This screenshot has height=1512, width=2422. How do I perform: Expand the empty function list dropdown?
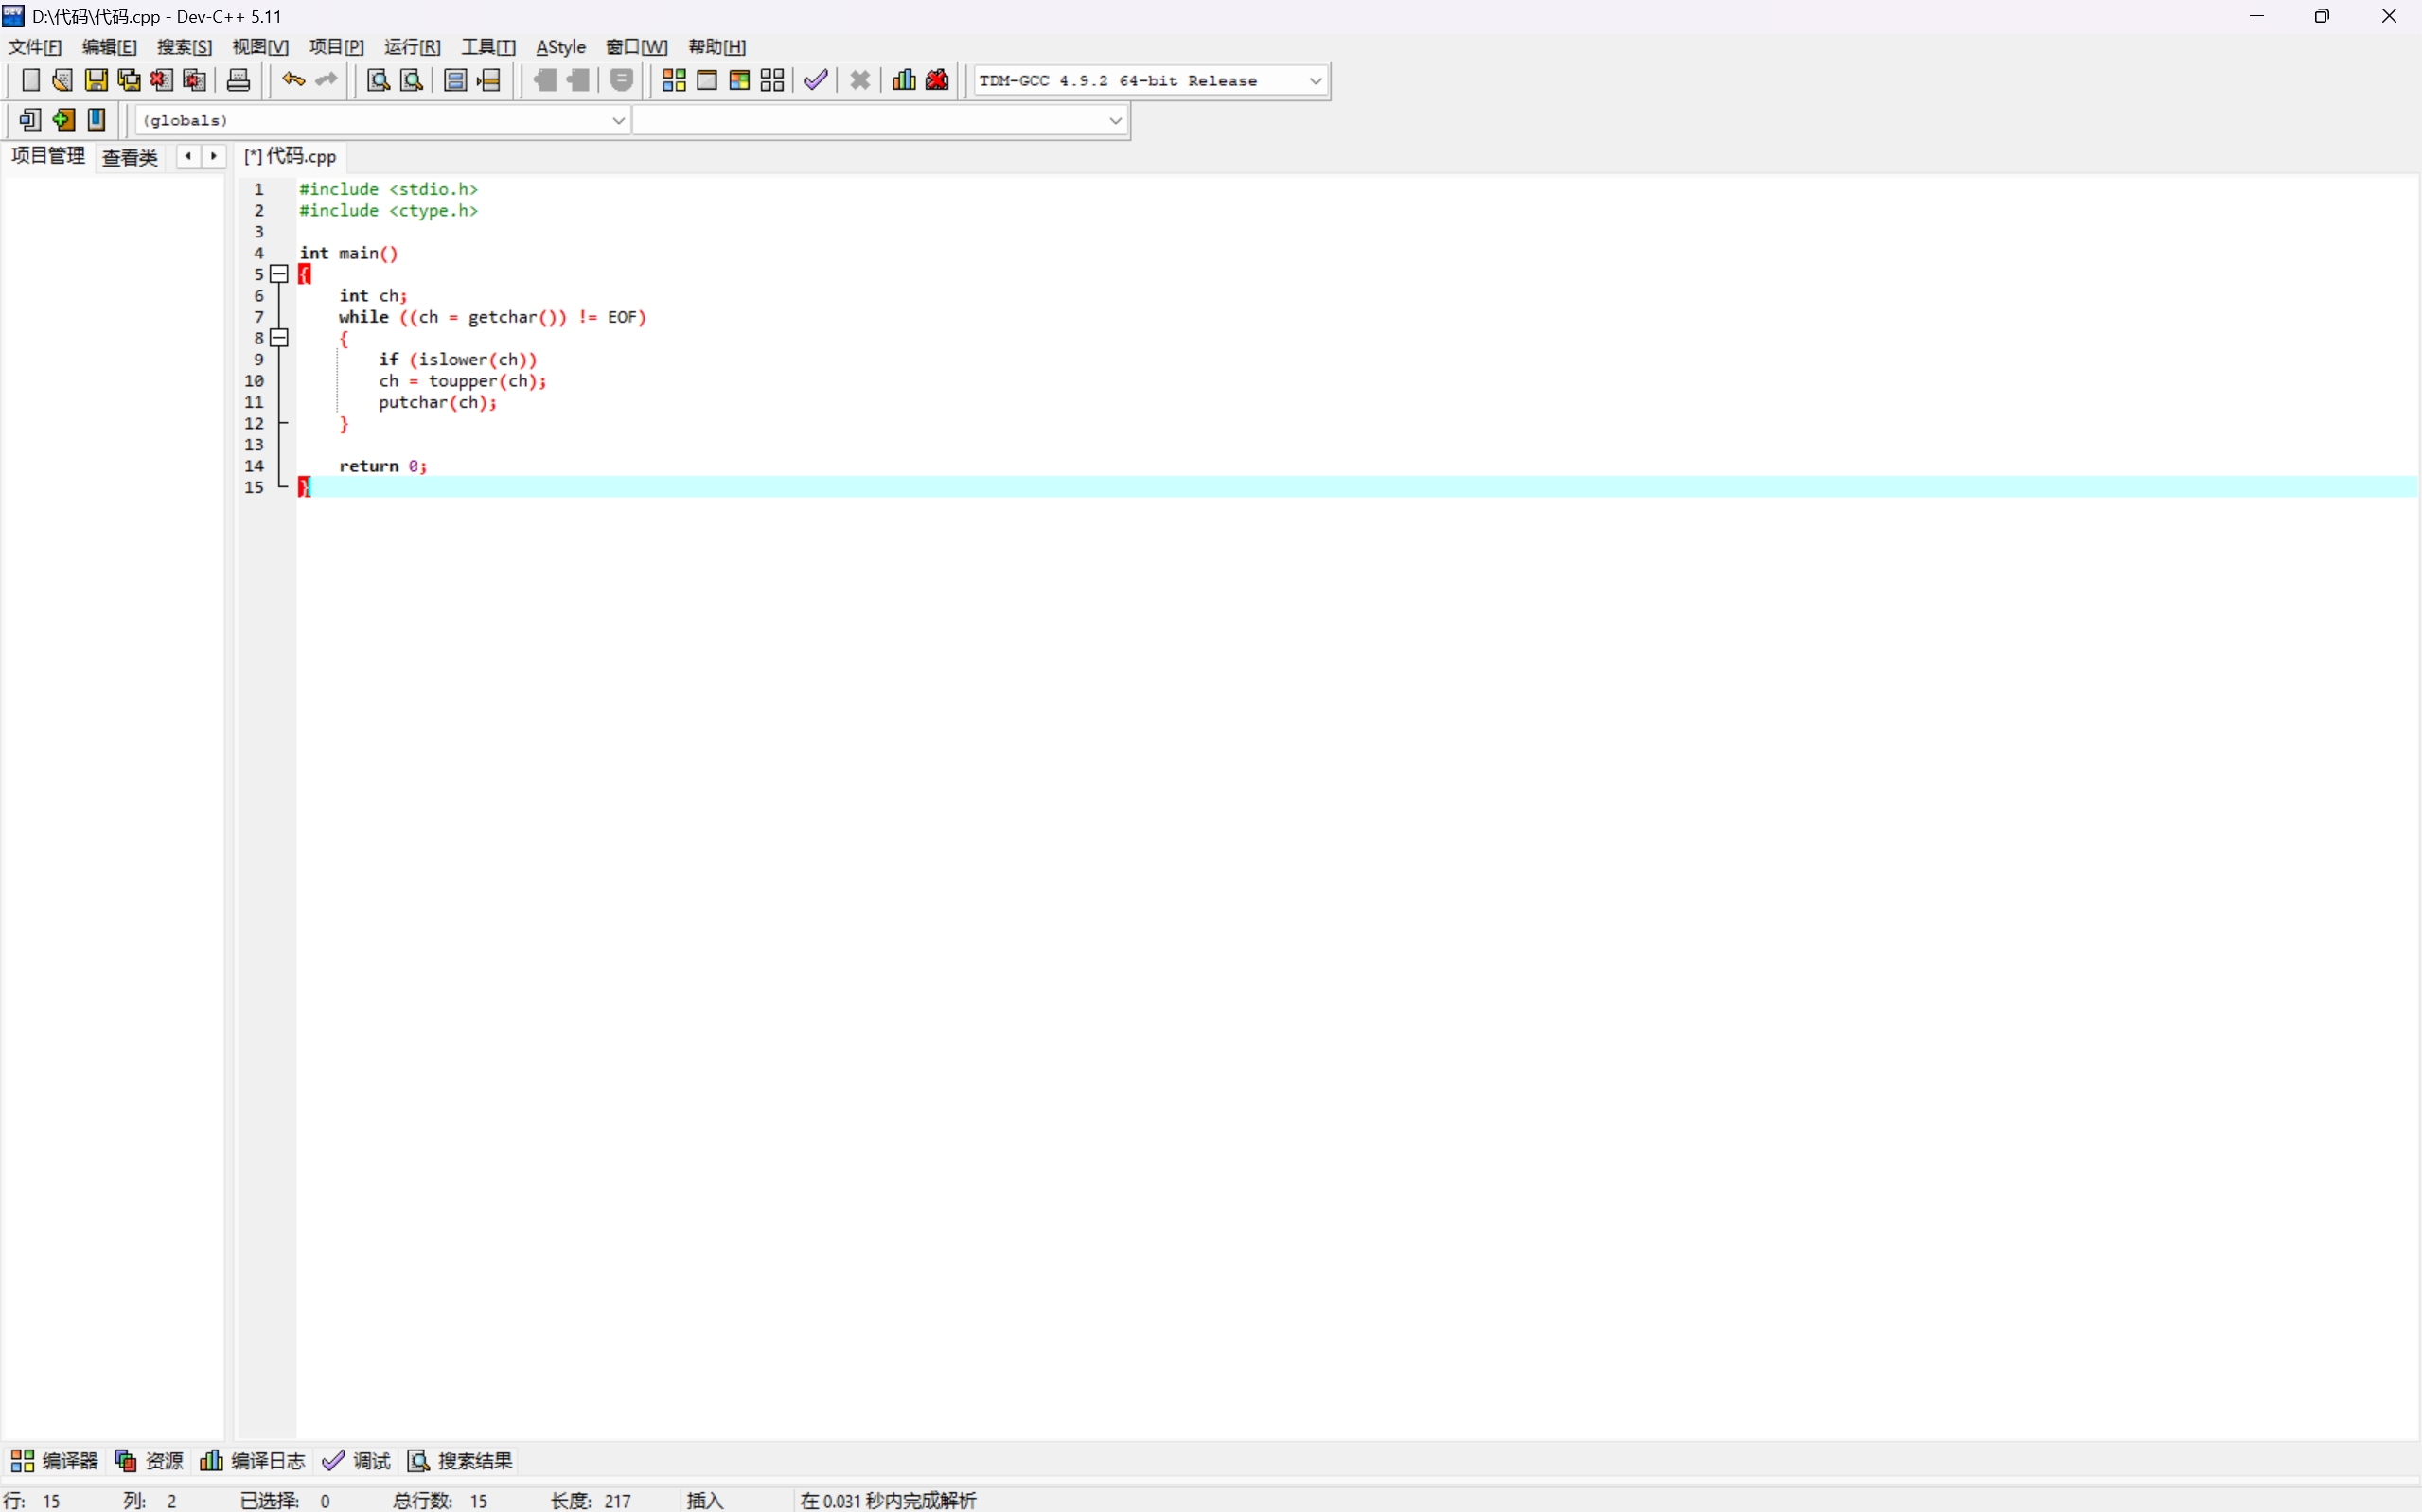1114,121
